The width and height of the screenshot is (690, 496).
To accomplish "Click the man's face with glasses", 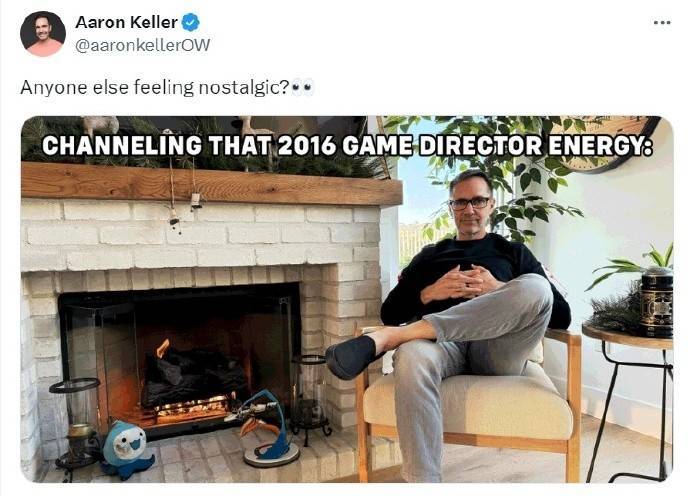I will [x=469, y=201].
